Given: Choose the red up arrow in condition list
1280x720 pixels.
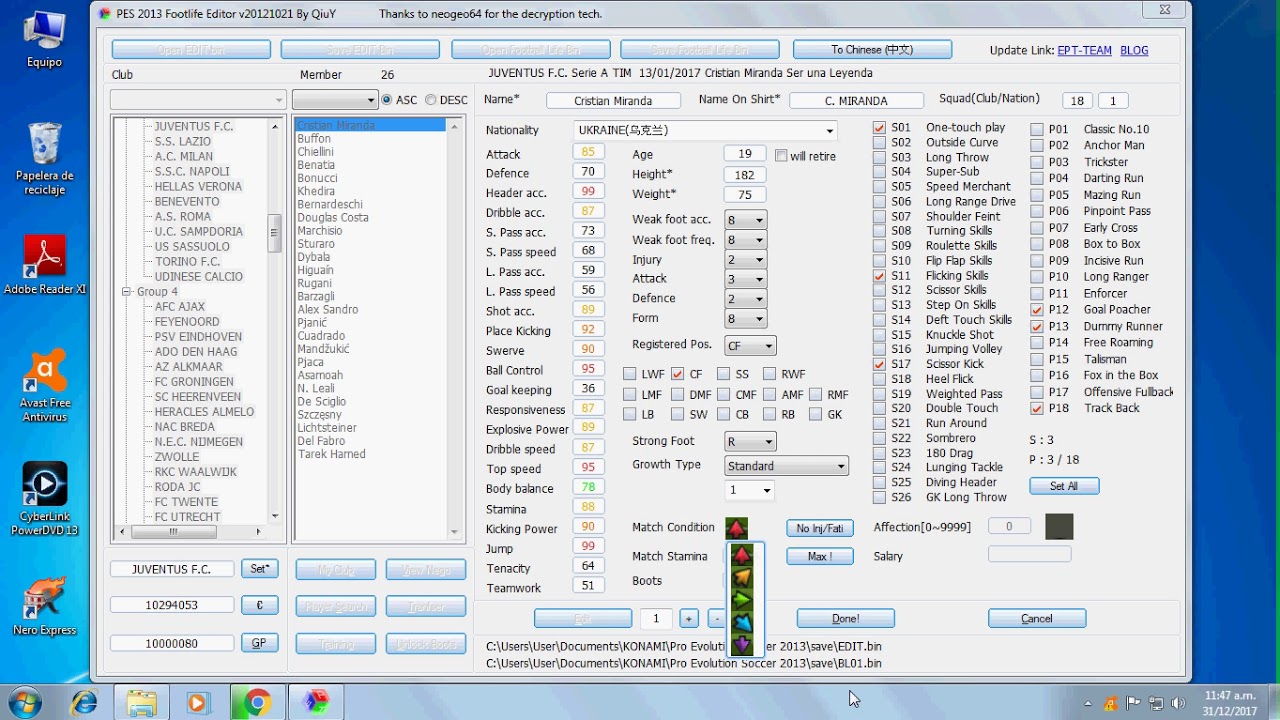Looking at the screenshot, I should click(x=742, y=555).
